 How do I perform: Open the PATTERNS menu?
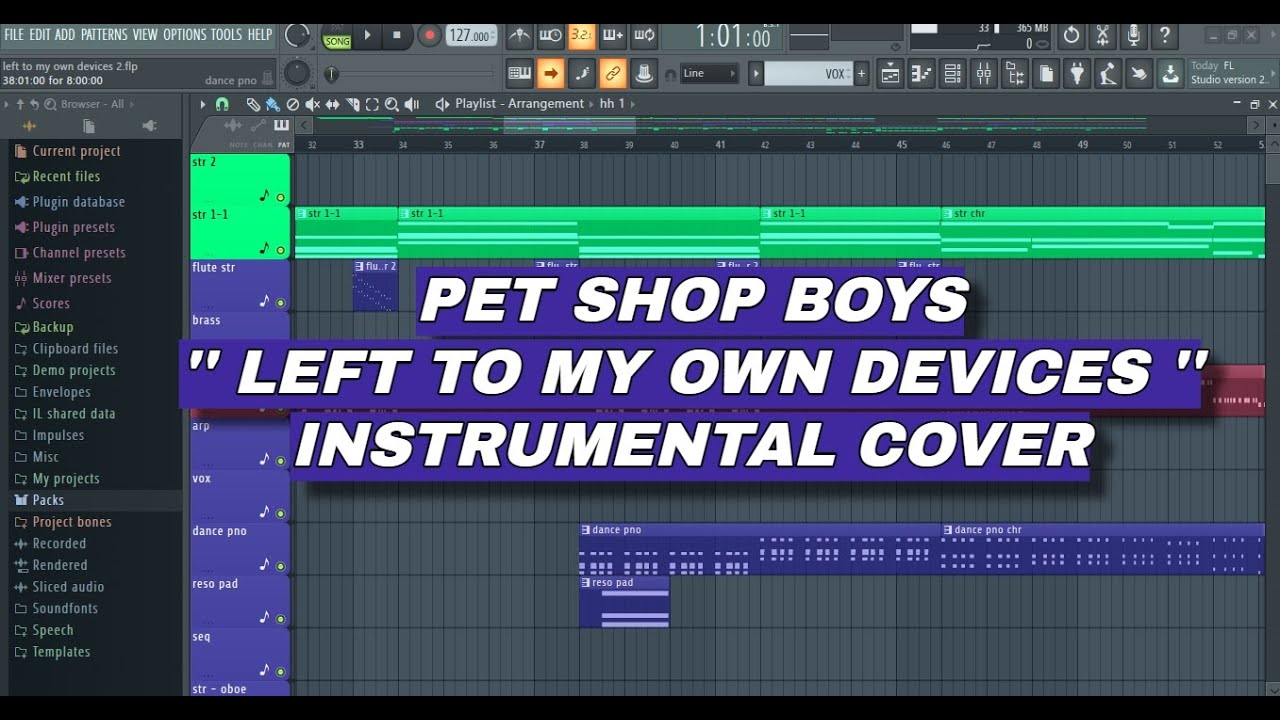(x=104, y=35)
